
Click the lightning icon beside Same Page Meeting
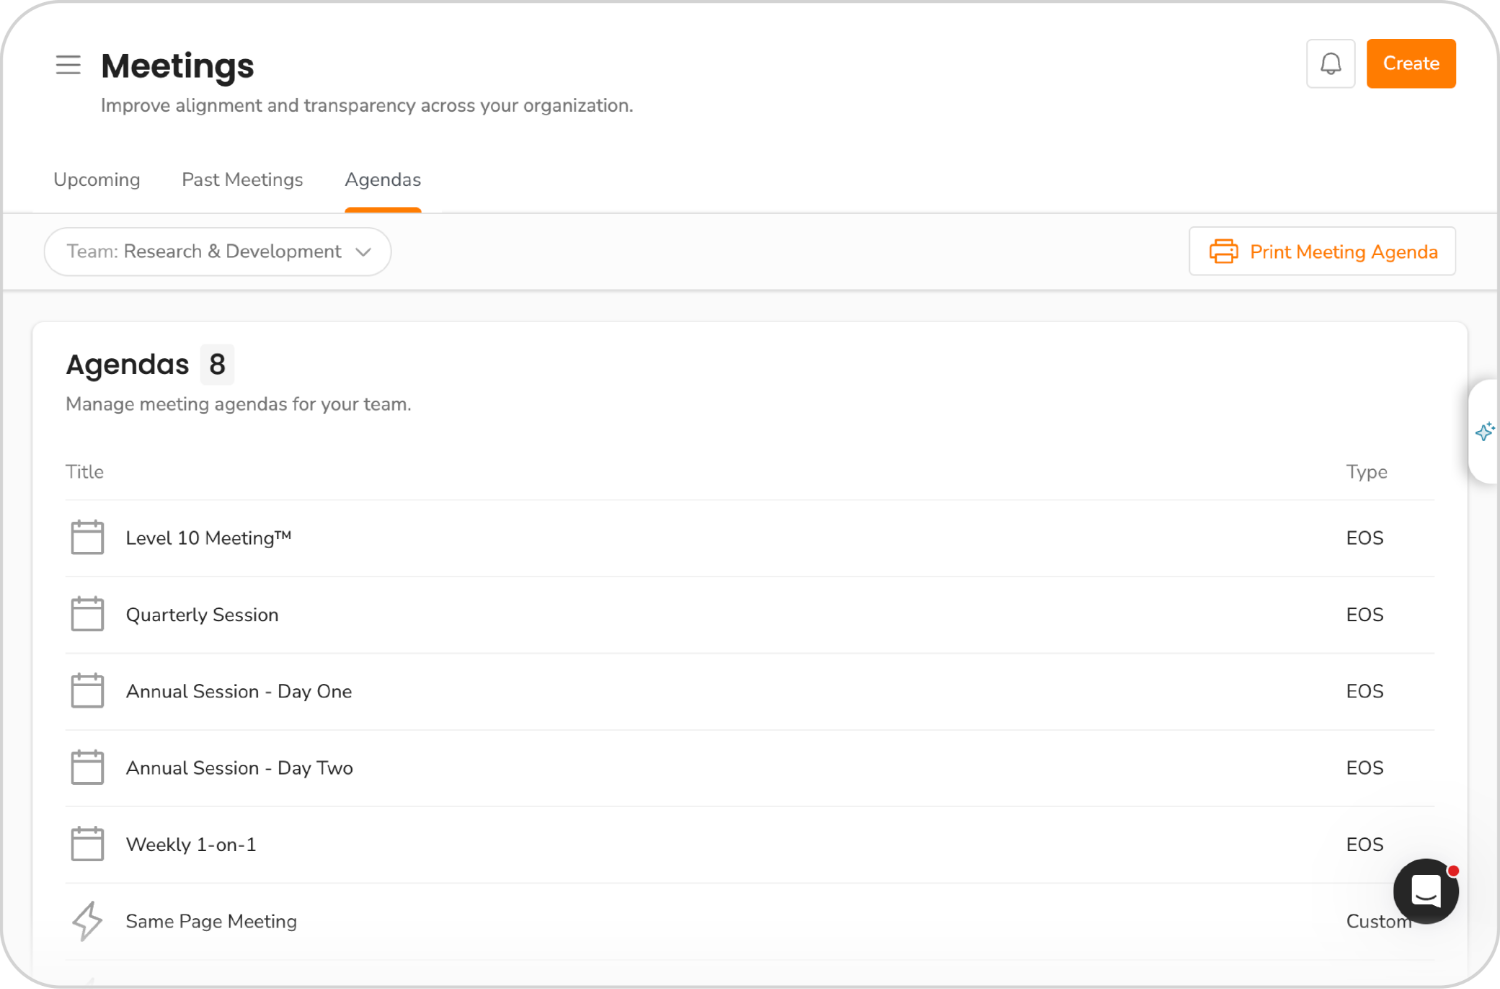pyautogui.click(x=87, y=920)
